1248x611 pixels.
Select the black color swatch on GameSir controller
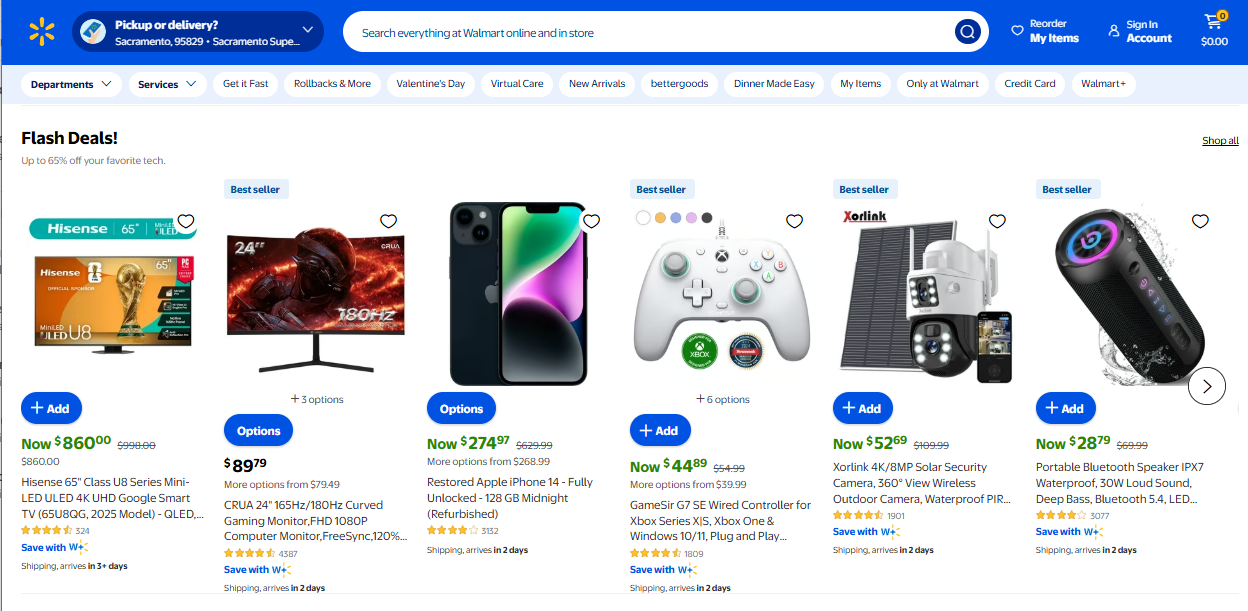(x=705, y=217)
